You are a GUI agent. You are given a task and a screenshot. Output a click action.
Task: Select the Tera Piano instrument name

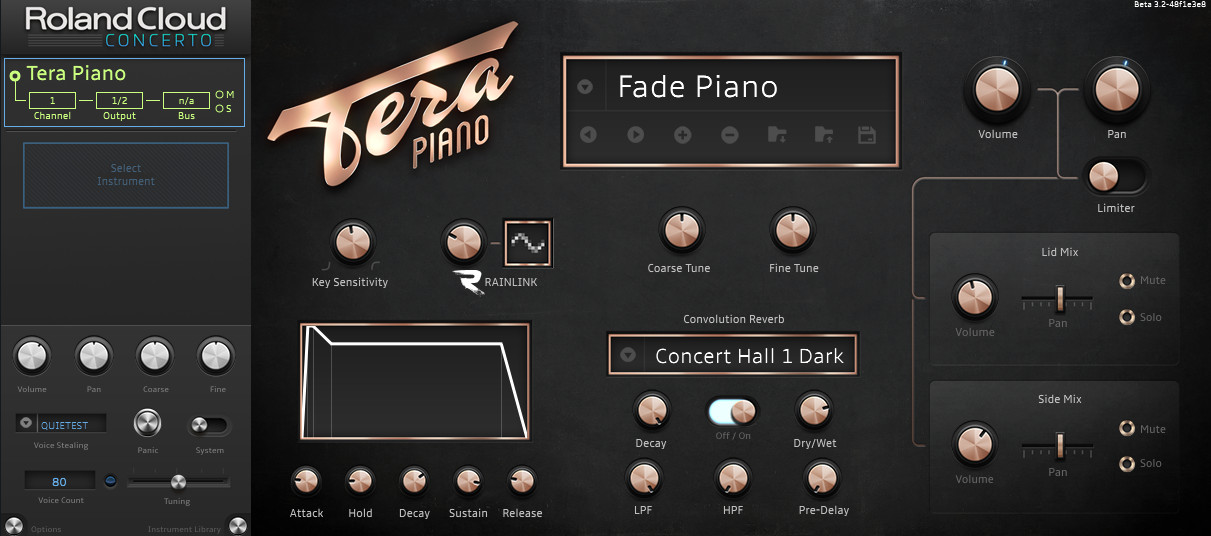(x=76, y=73)
